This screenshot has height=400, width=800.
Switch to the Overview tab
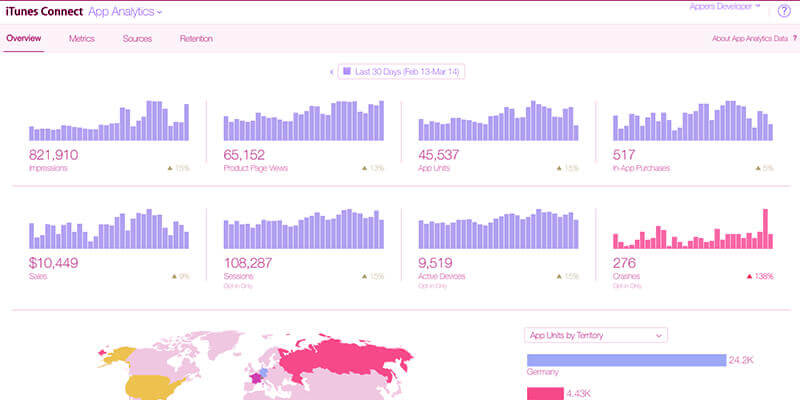pos(24,38)
